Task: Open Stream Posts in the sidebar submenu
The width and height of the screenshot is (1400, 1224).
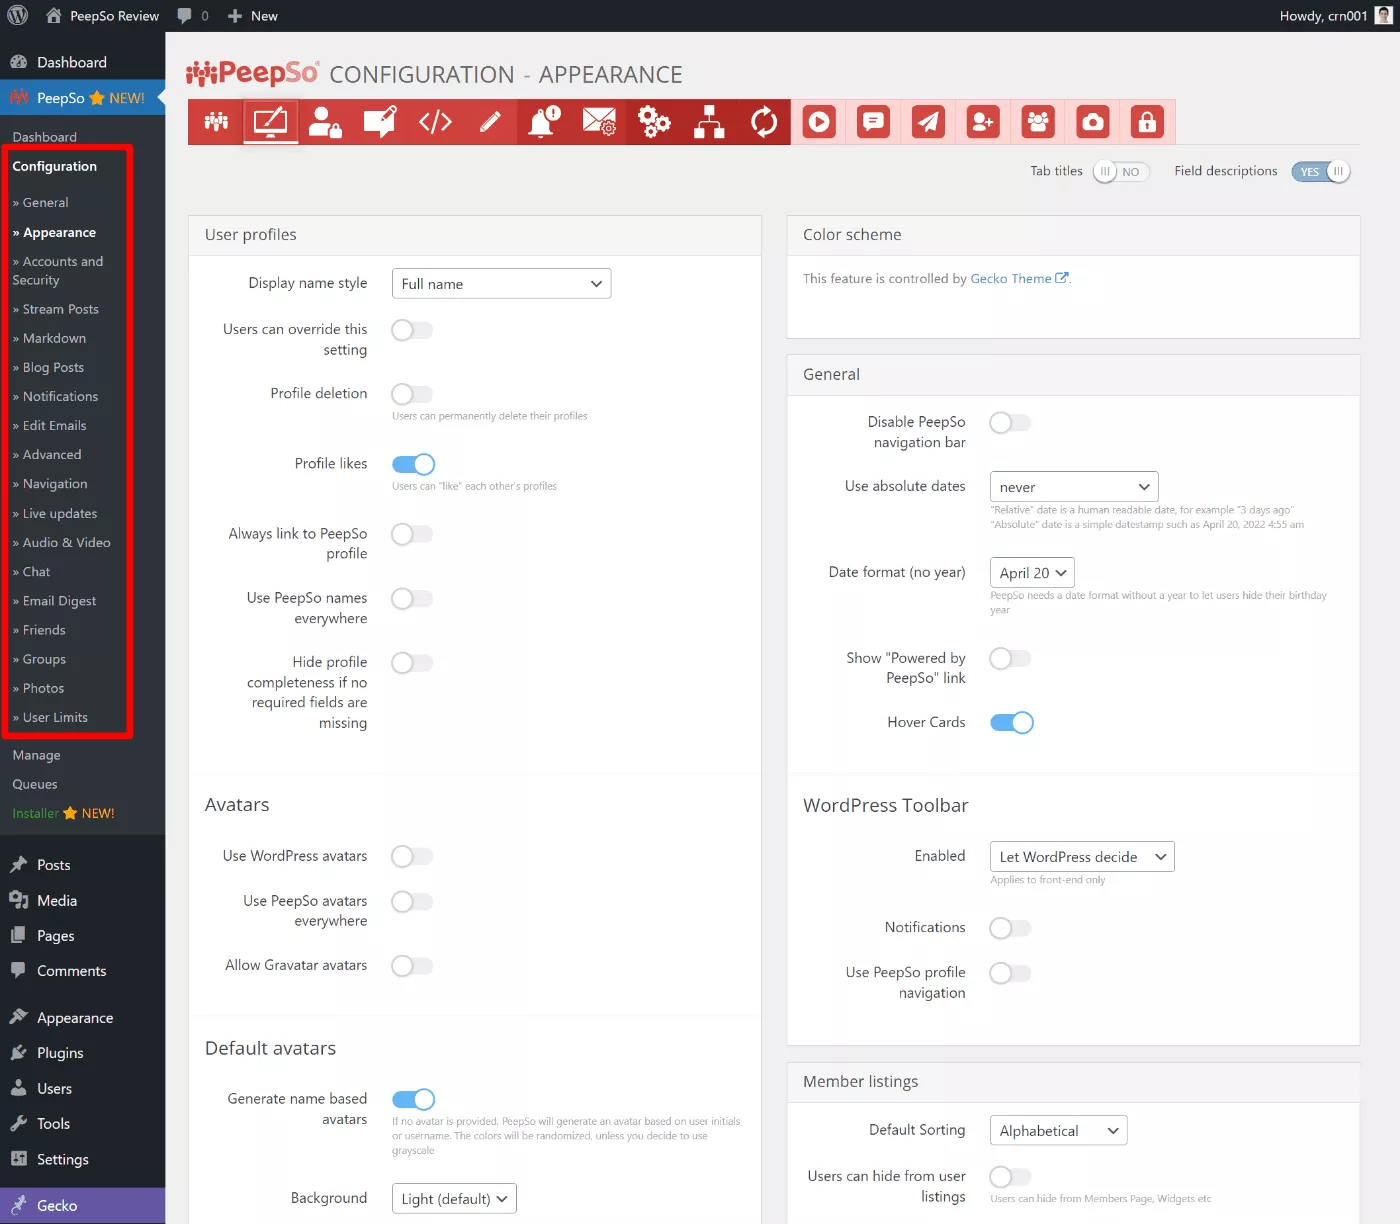Action: [x=61, y=310]
